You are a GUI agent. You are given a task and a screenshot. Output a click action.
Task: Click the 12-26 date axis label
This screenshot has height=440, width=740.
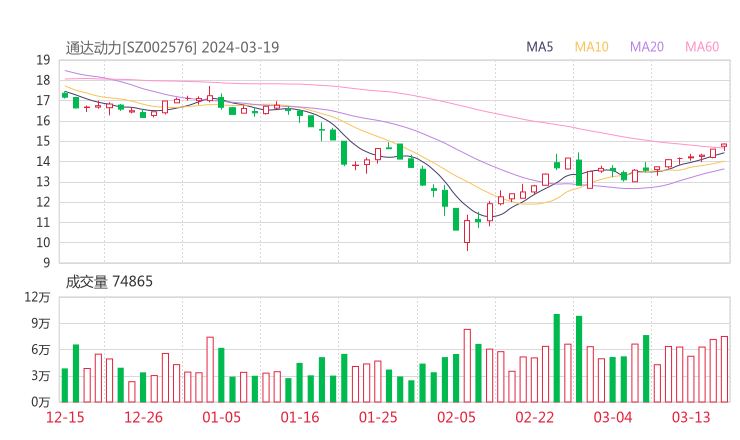[143, 417]
